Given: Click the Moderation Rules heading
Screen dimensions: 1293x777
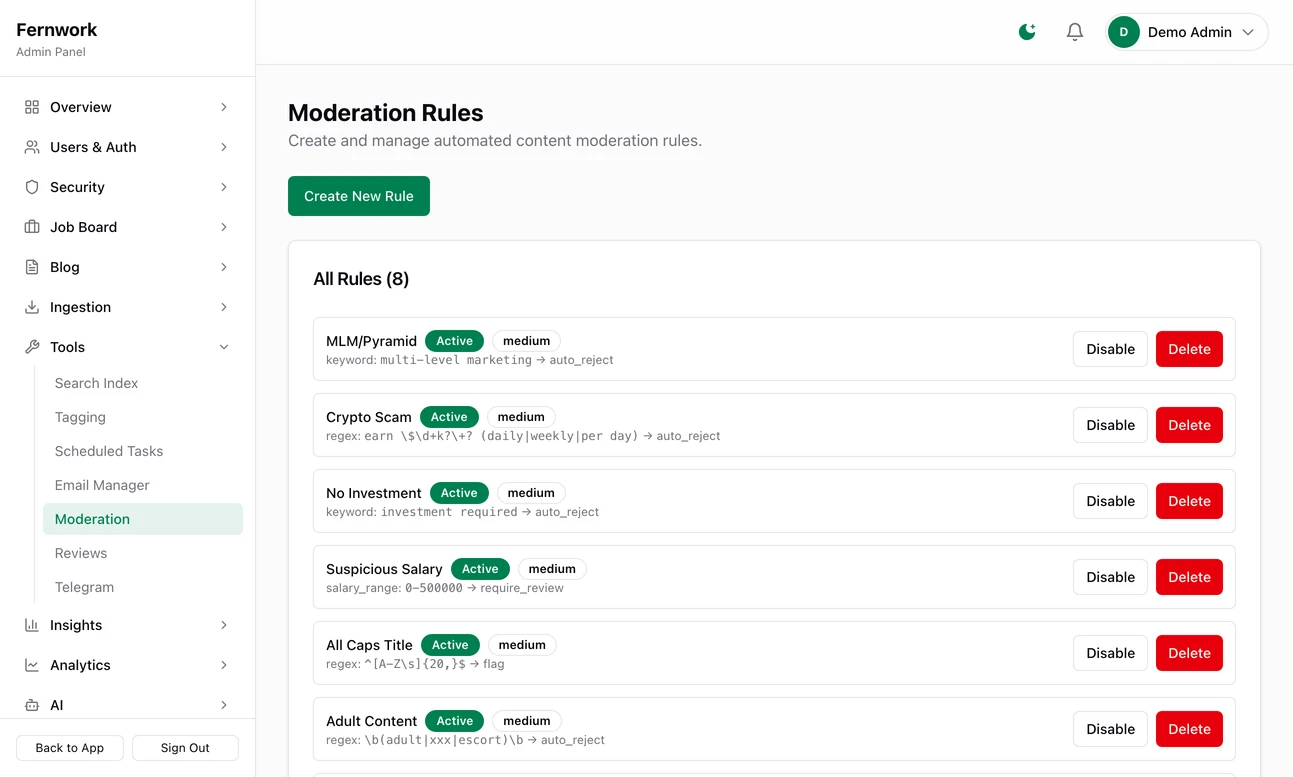Looking at the screenshot, I should coord(386,113).
